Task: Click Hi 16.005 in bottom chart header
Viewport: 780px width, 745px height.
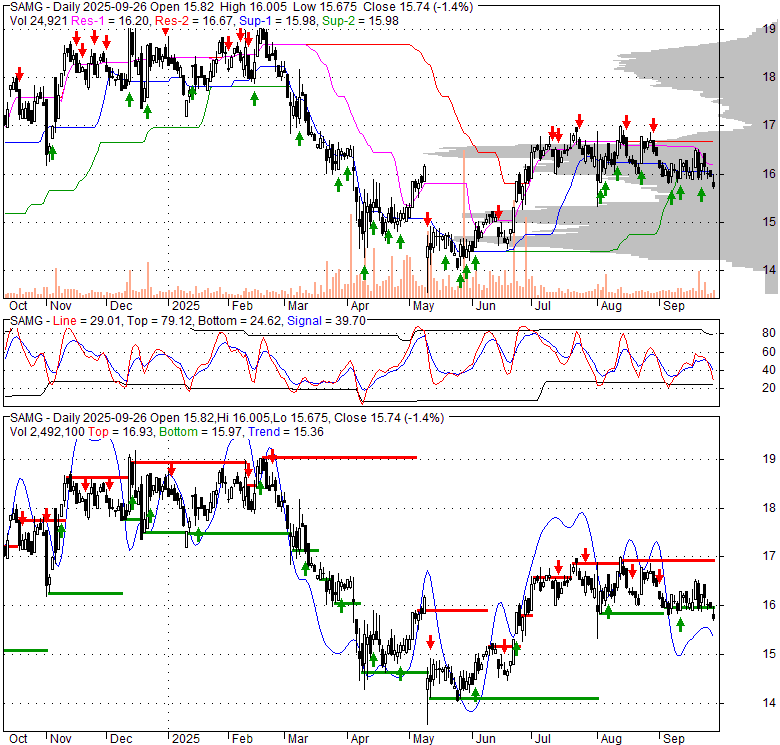Action: (244, 418)
